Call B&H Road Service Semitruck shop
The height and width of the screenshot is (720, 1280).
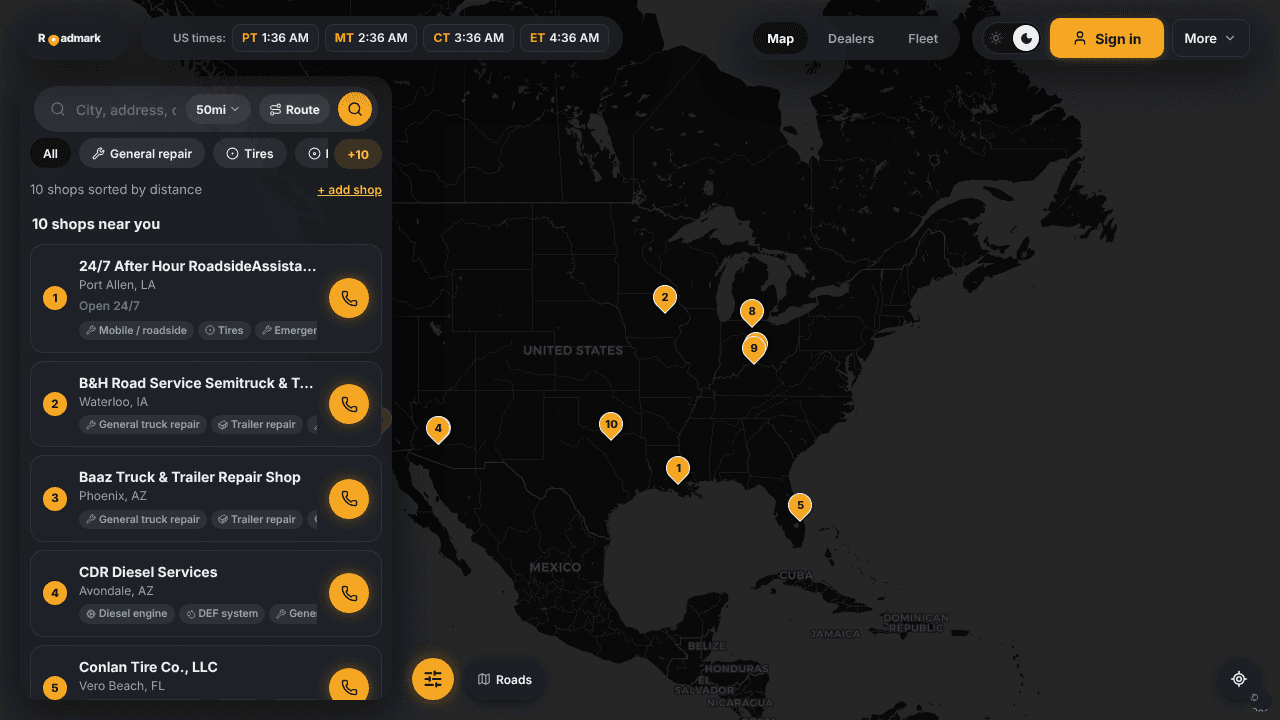pos(349,404)
